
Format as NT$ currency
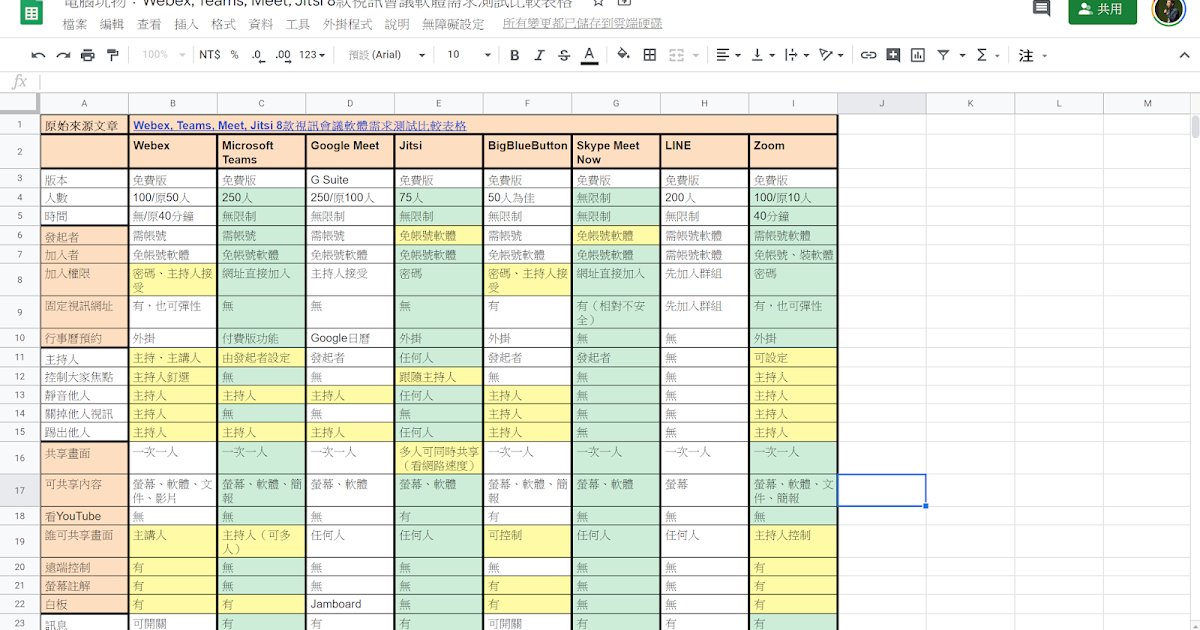pos(210,55)
